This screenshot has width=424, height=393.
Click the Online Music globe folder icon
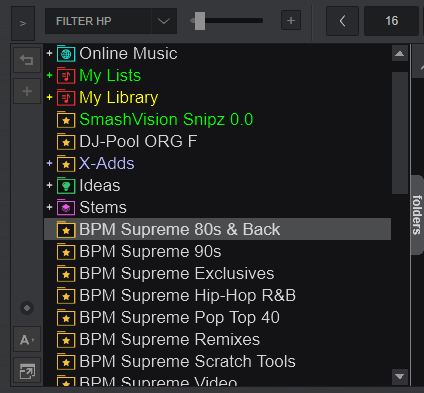[66, 54]
